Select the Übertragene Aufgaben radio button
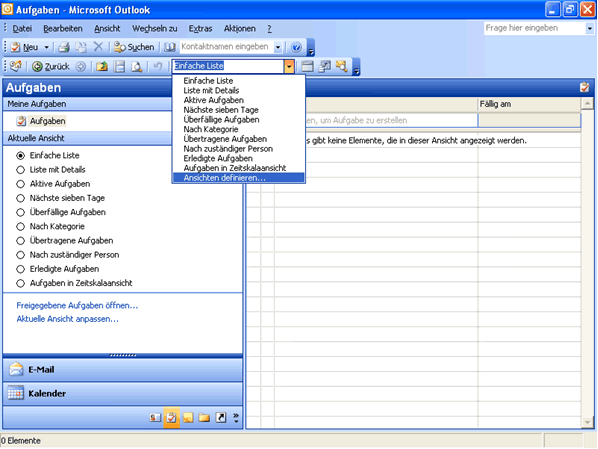The width and height of the screenshot is (598, 449). (21, 241)
